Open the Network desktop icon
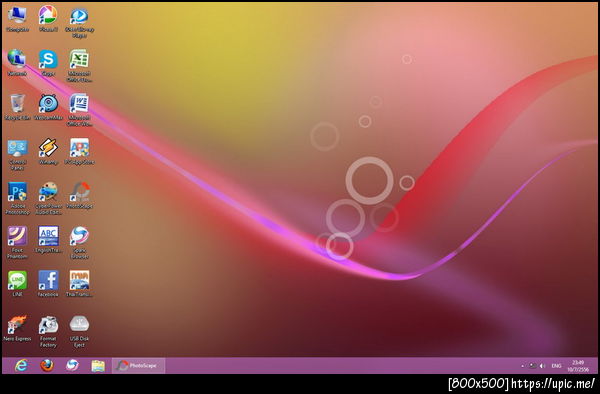This screenshot has height=394, width=600. click(x=17, y=62)
